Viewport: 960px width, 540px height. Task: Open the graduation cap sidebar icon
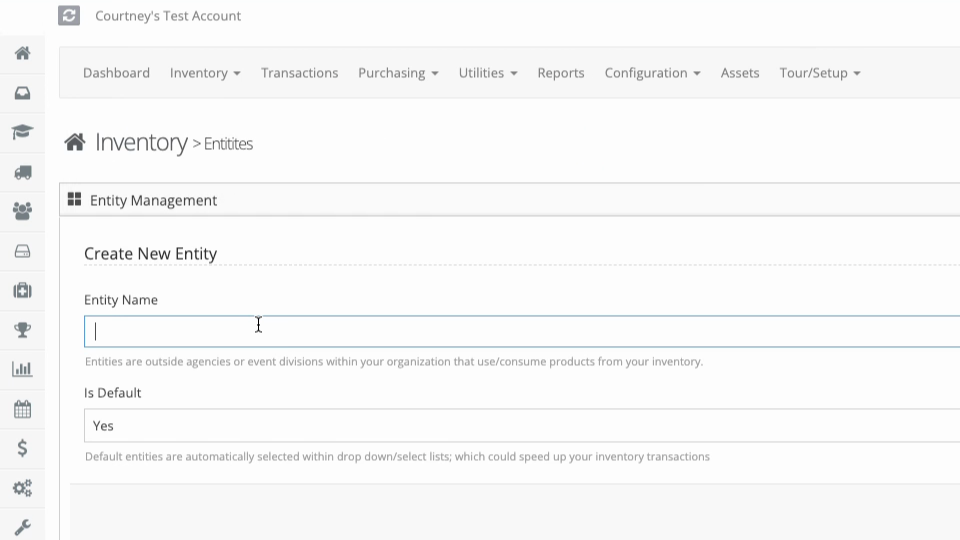(x=23, y=132)
